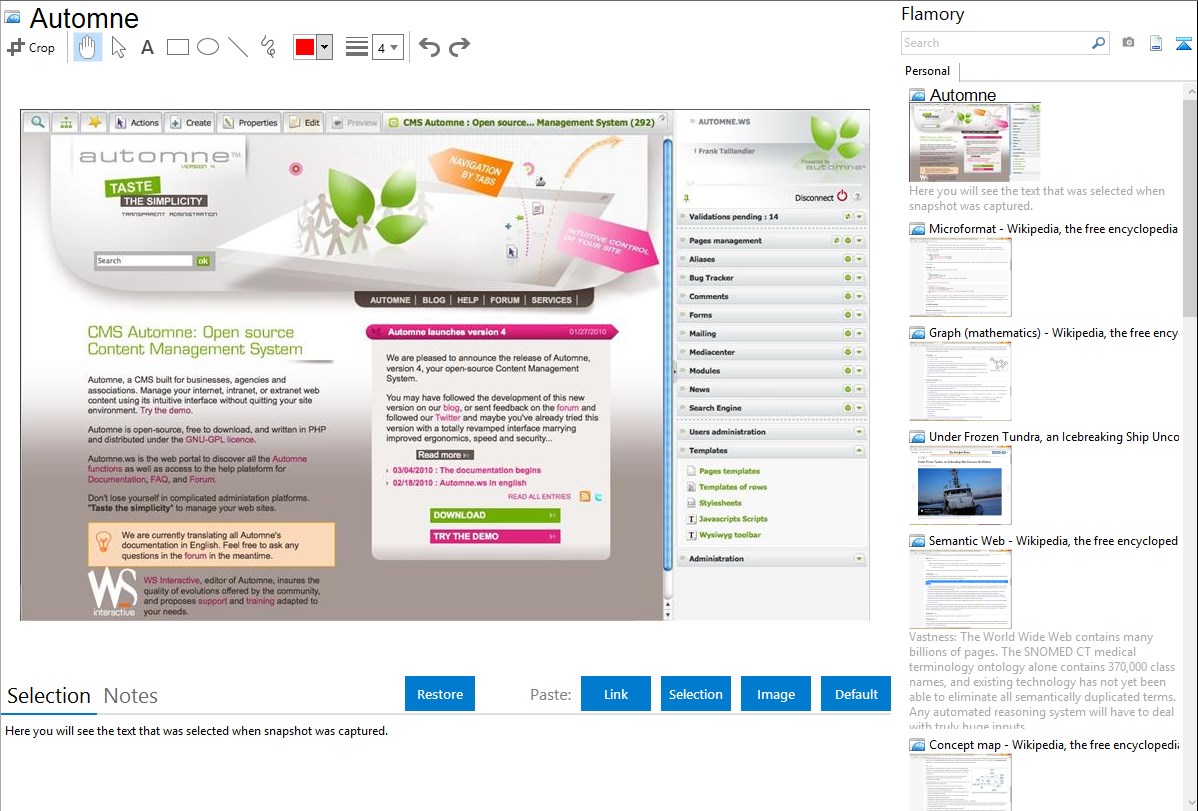Click the green circle icon on Bug Tracker row
Image resolution: width=1198 pixels, height=811 pixels.
847,277
